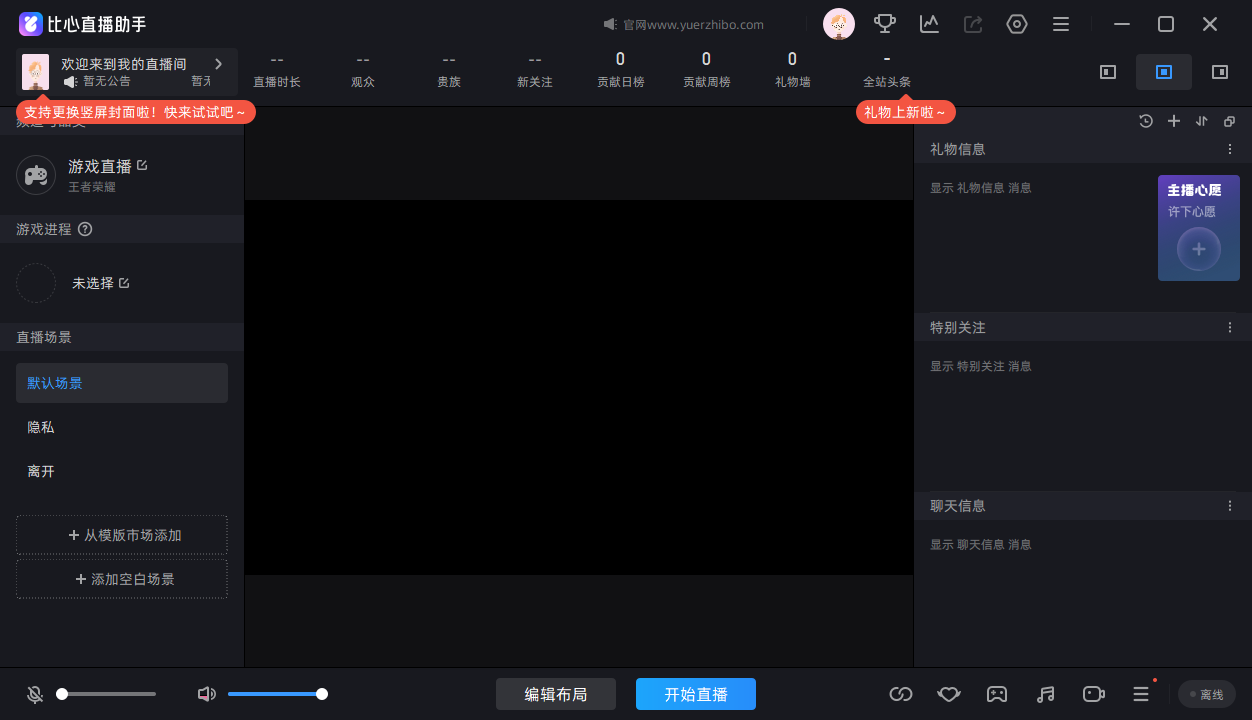Select 隐私 scene
Screen dimensions: 1252x720
122,427
